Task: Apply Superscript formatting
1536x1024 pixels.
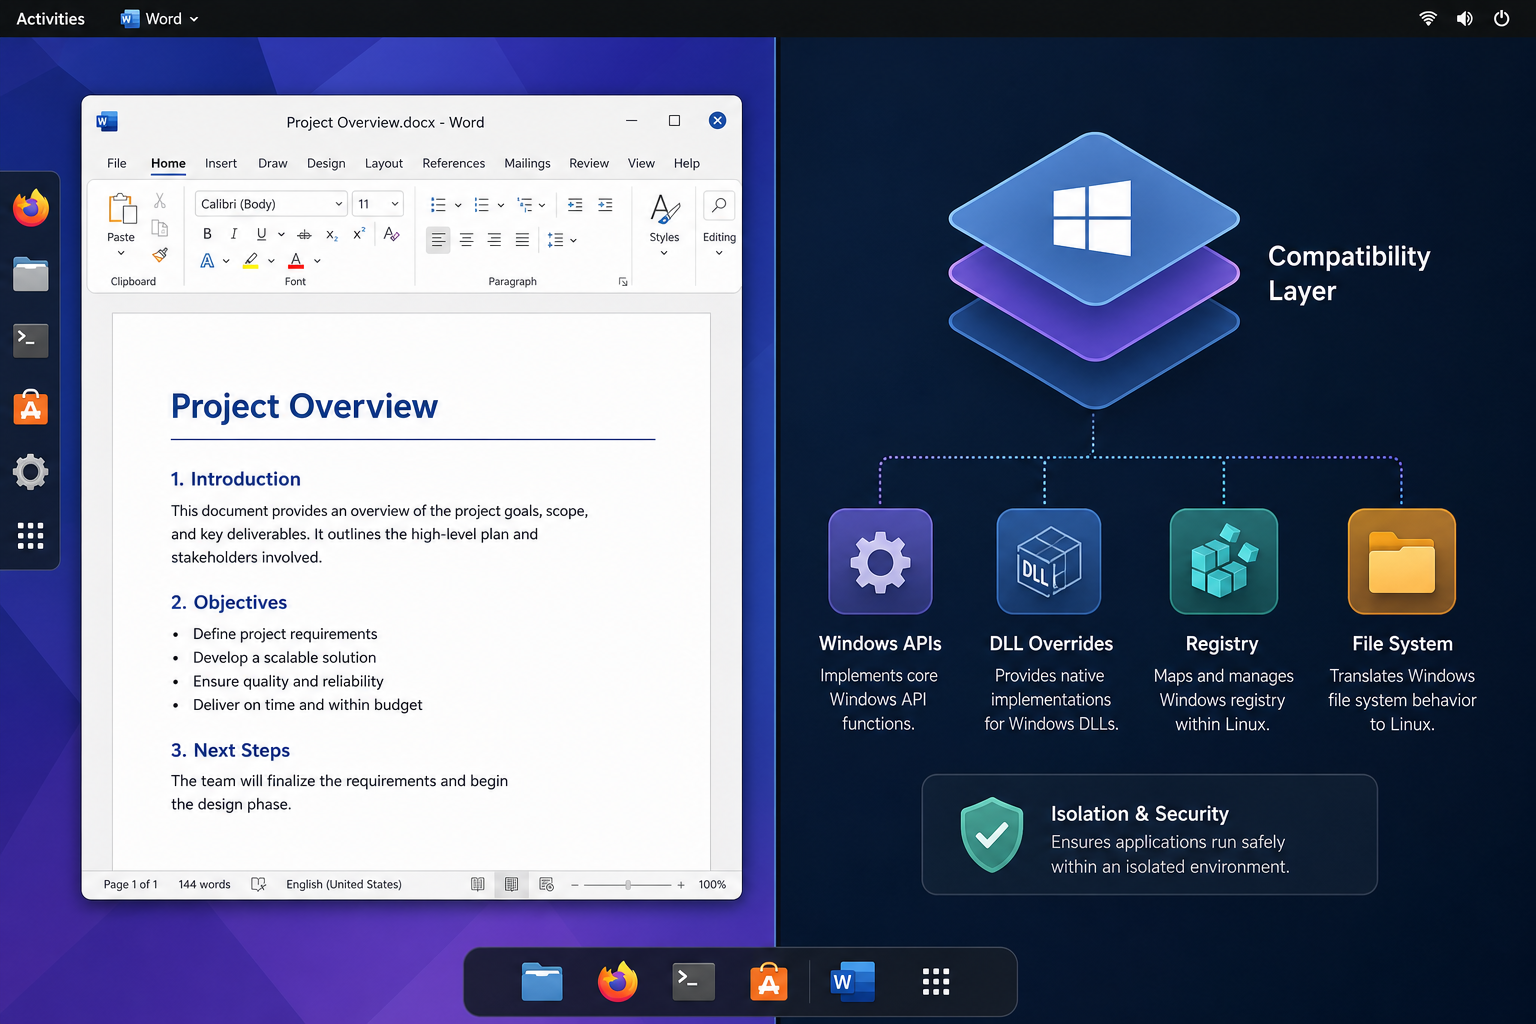Action: [359, 234]
